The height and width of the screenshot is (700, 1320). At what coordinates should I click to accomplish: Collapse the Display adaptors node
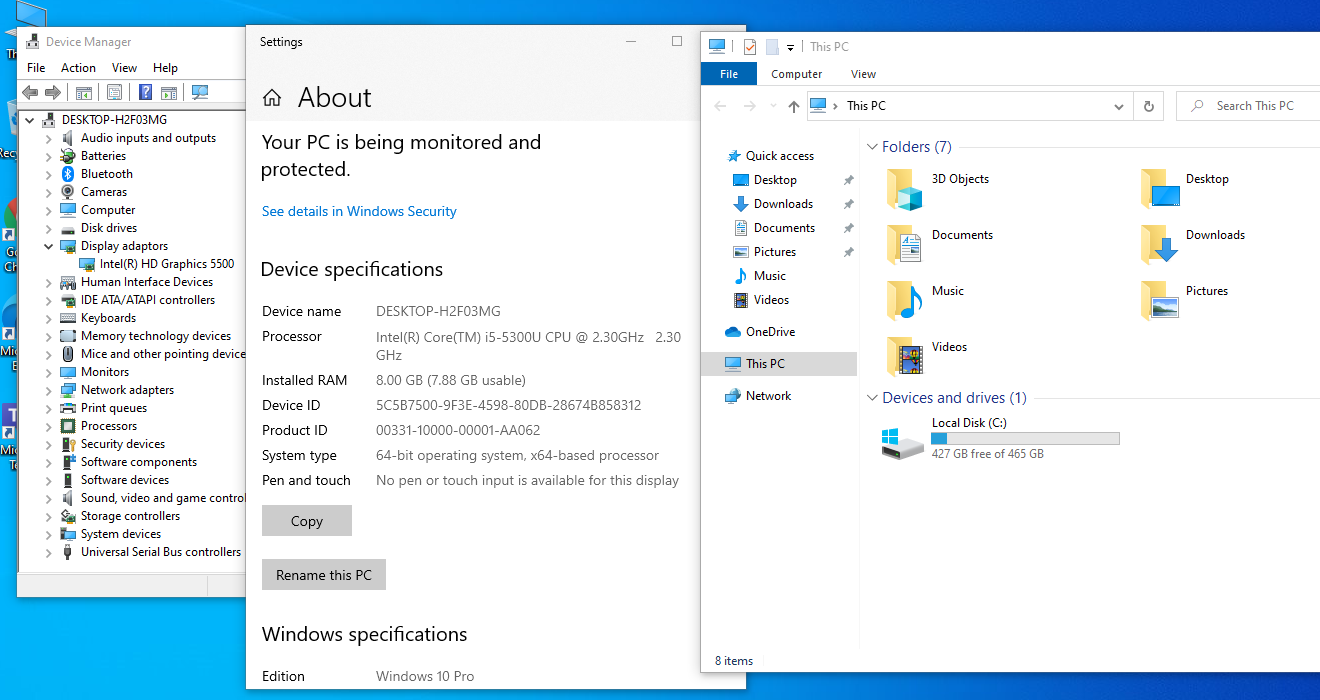48,246
